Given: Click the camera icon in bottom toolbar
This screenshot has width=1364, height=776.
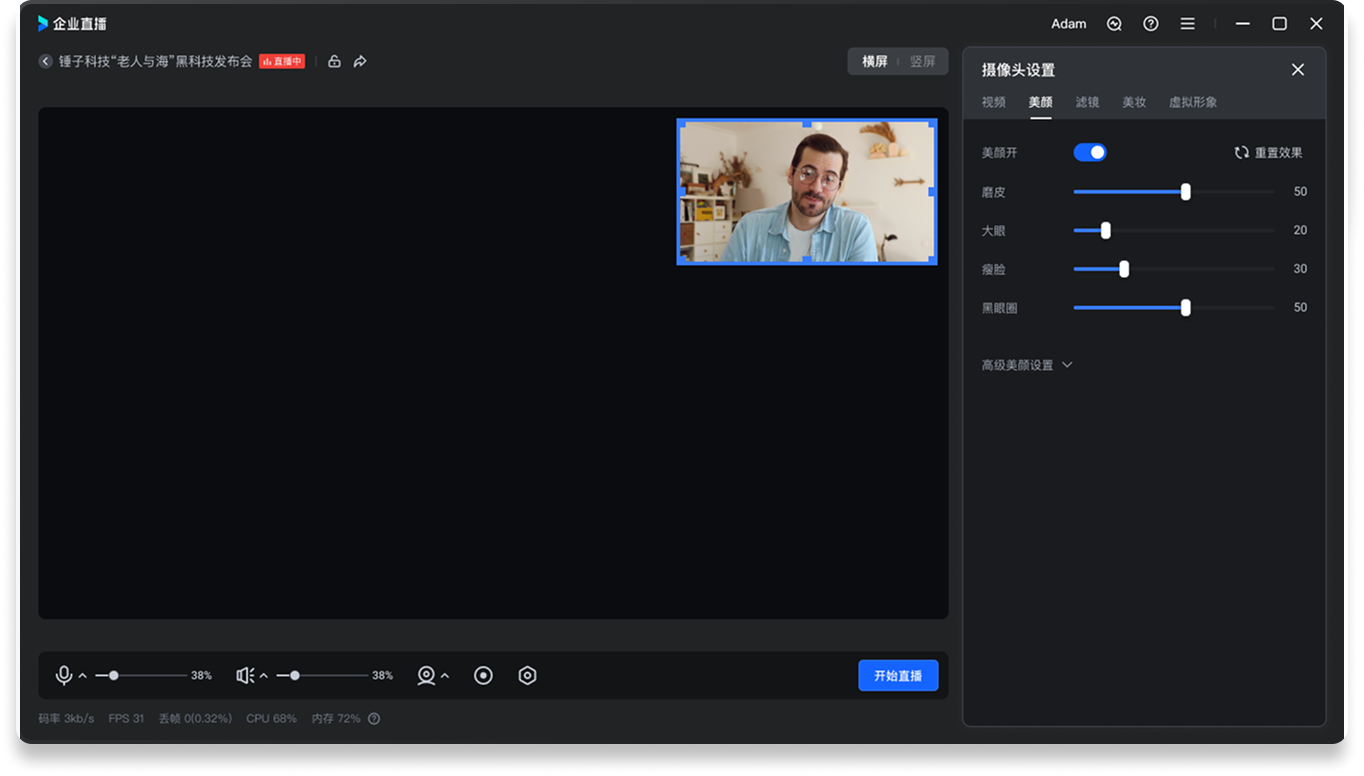Looking at the screenshot, I should click(x=426, y=676).
